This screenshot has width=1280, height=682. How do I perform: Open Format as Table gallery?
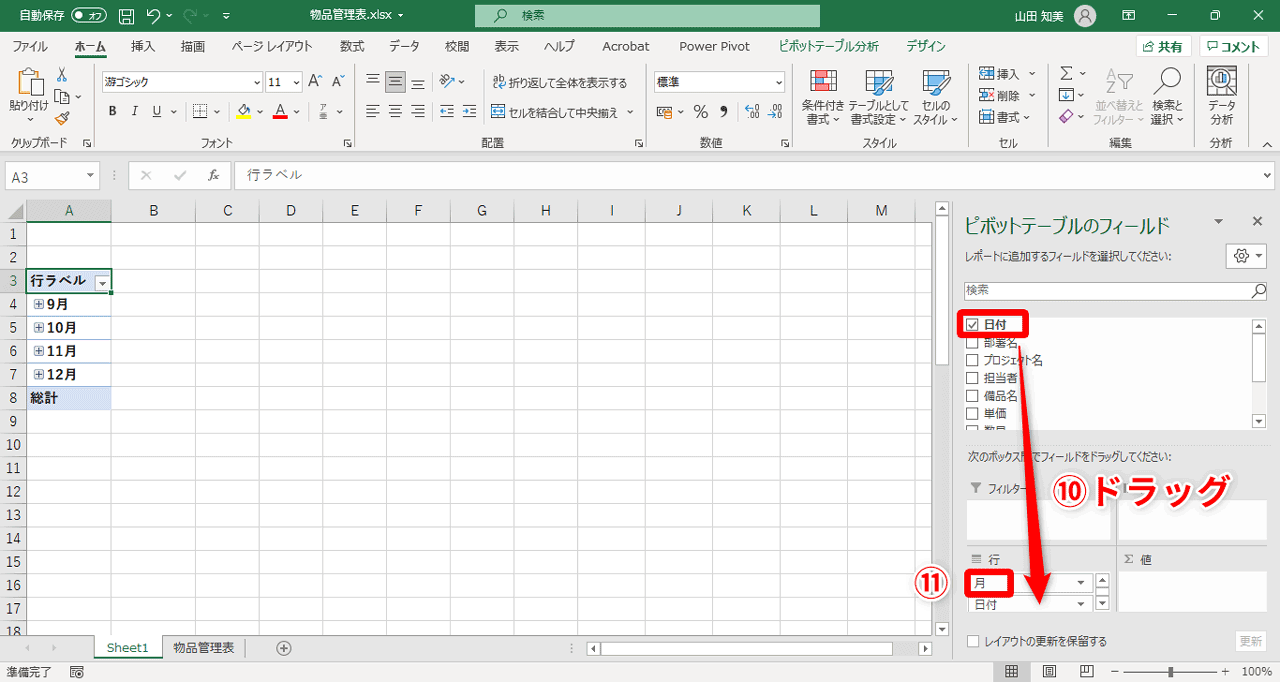pos(879,97)
